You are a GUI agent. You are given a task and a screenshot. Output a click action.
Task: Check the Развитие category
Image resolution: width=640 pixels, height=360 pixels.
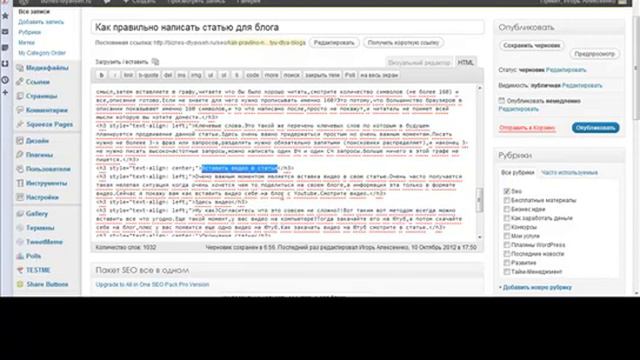[x=507, y=263]
